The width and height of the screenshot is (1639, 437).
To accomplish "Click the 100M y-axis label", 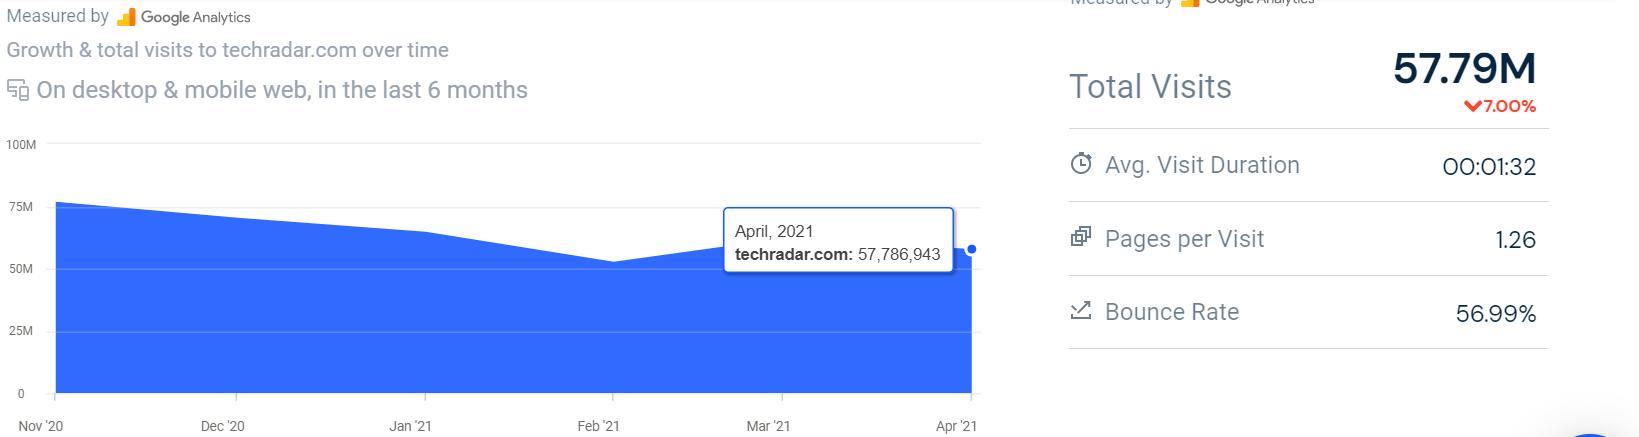I will (x=21, y=145).
